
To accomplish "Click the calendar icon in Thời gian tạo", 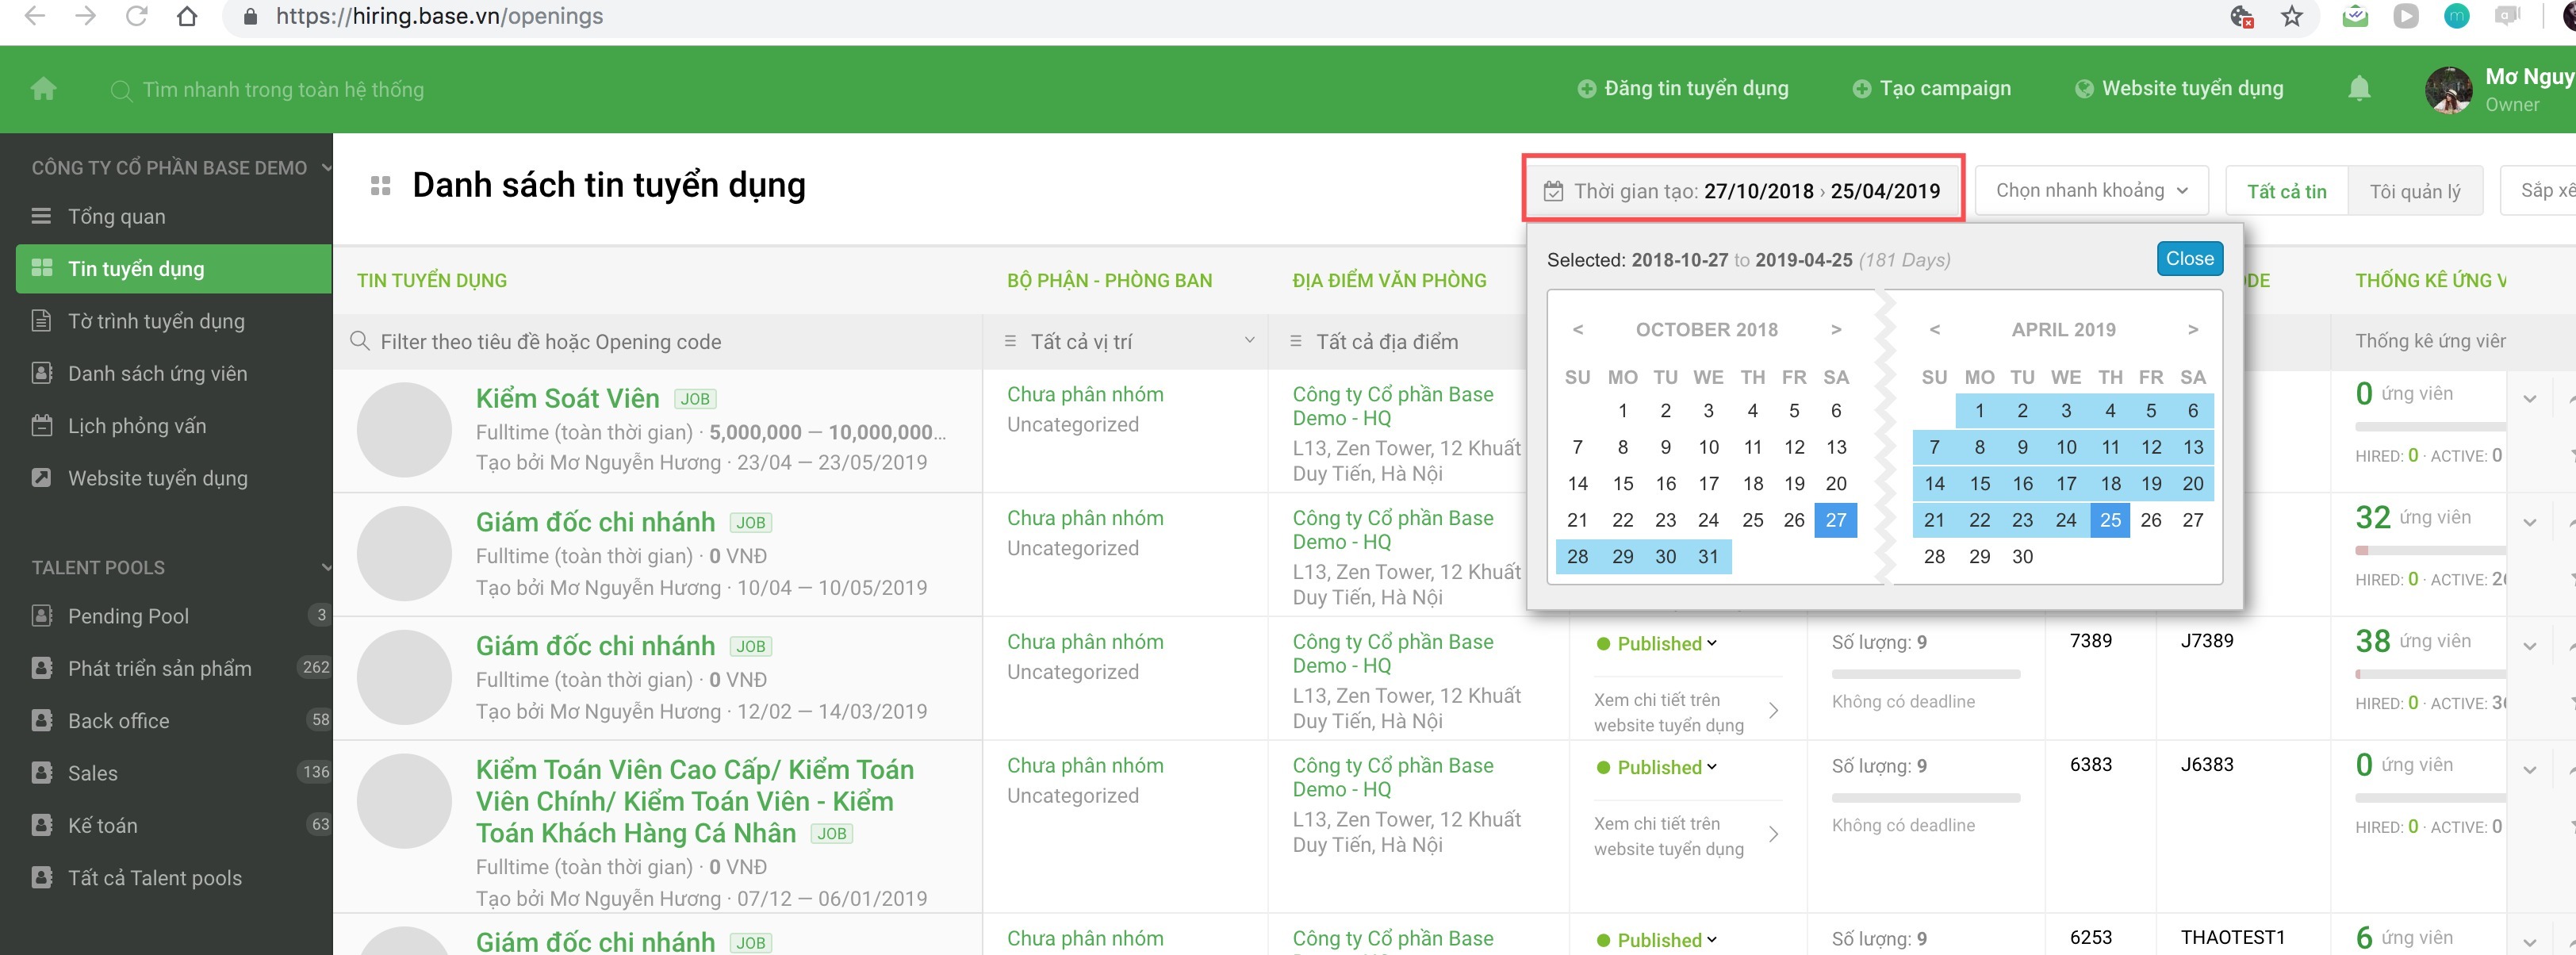I will 1552,191.
